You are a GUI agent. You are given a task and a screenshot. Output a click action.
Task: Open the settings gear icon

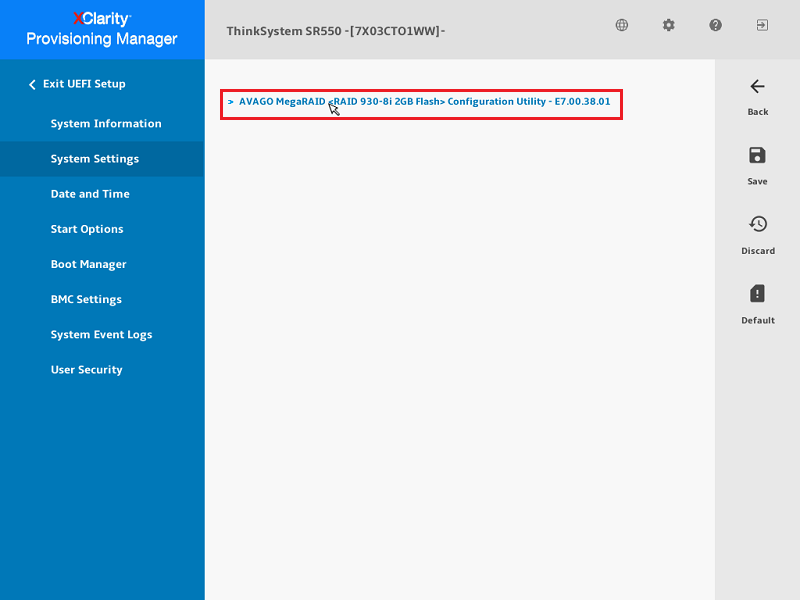(669, 25)
